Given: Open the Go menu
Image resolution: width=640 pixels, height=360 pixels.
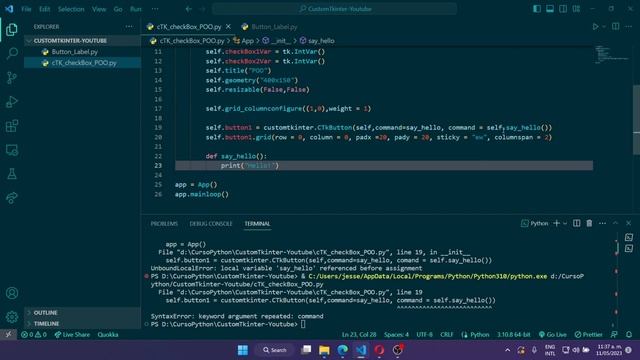Looking at the screenshot, I should (118, 9).
